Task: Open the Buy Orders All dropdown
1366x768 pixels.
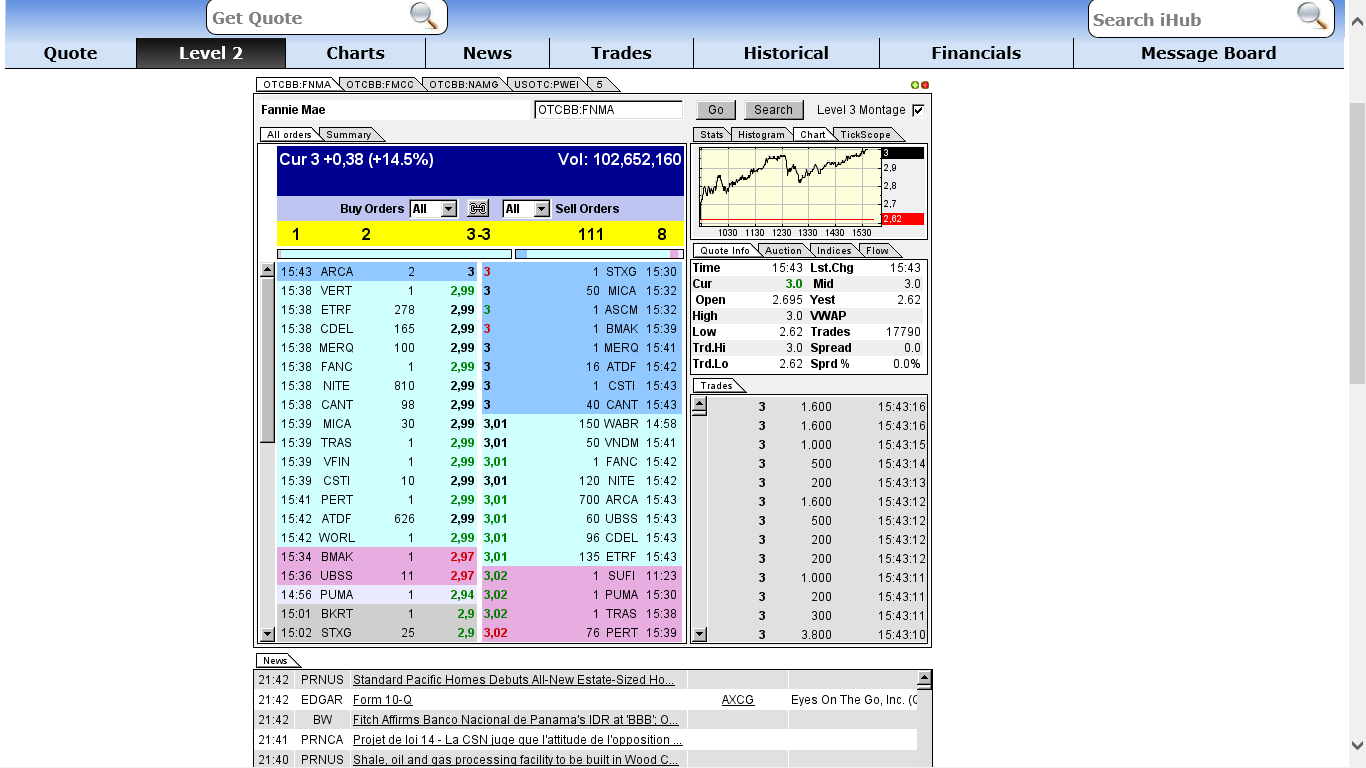Action: click(448, 209)
